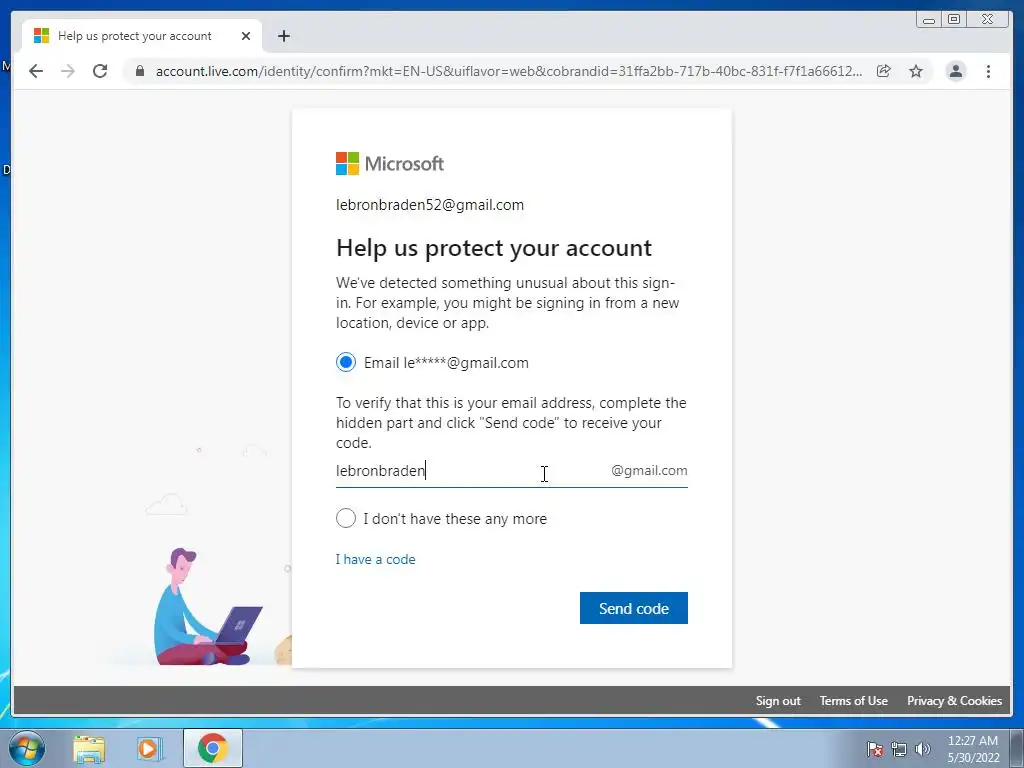
Task: Minimize the Chrome window
Action: [x=929, y=20]
